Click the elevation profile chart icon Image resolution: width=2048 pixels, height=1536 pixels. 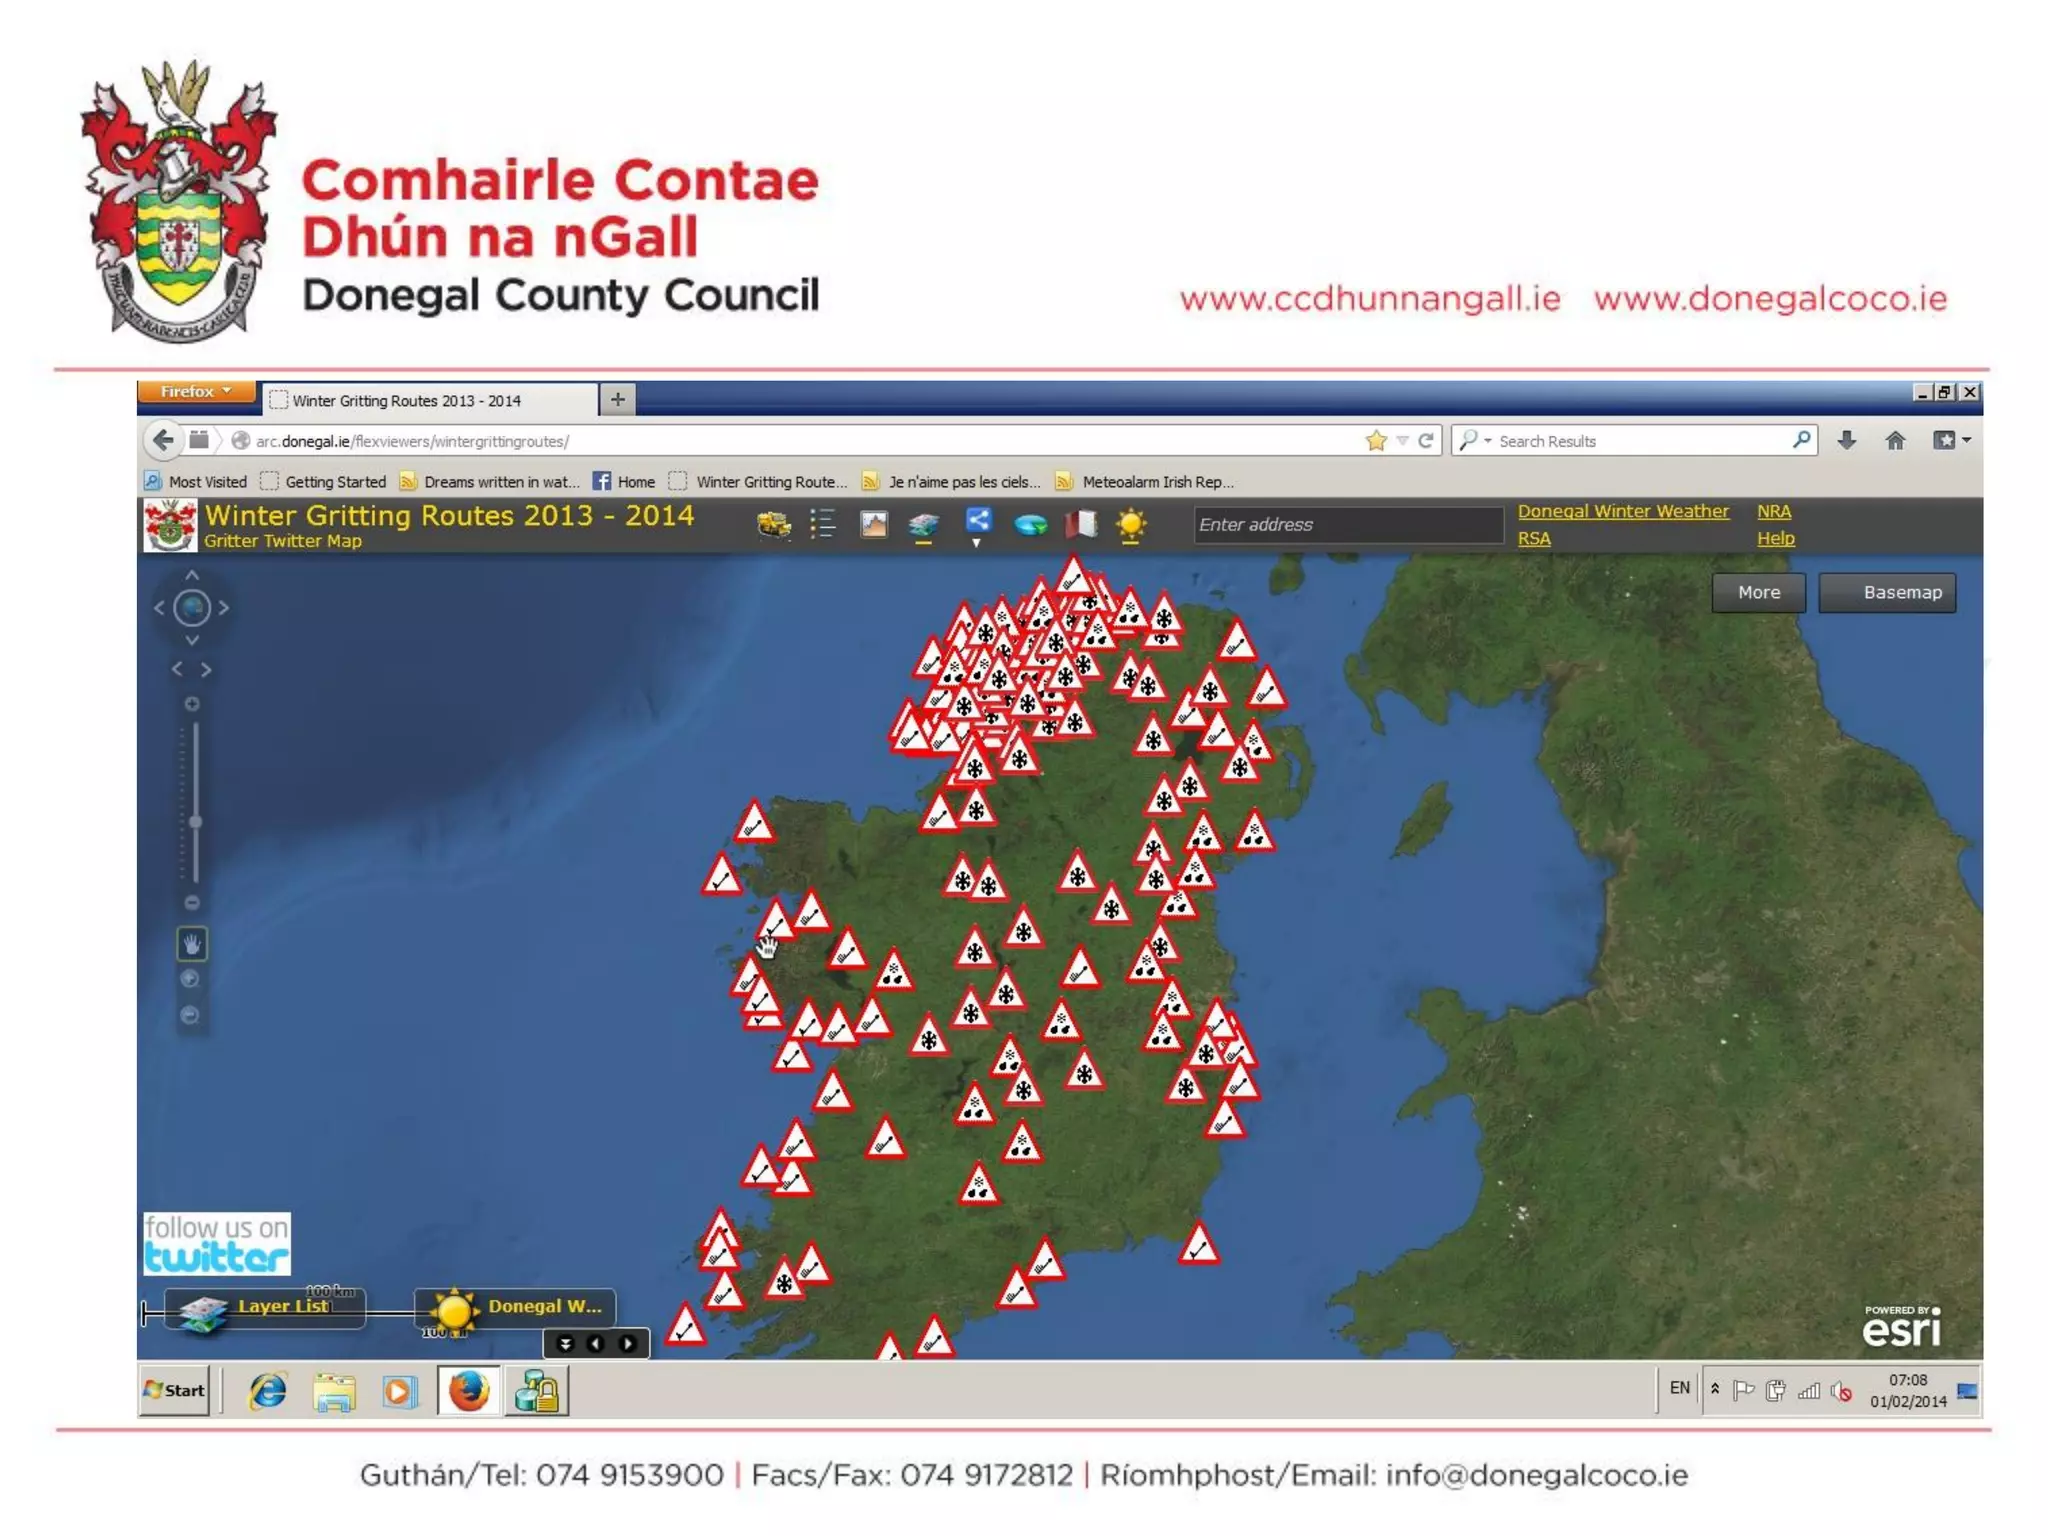tap(873, 524)
